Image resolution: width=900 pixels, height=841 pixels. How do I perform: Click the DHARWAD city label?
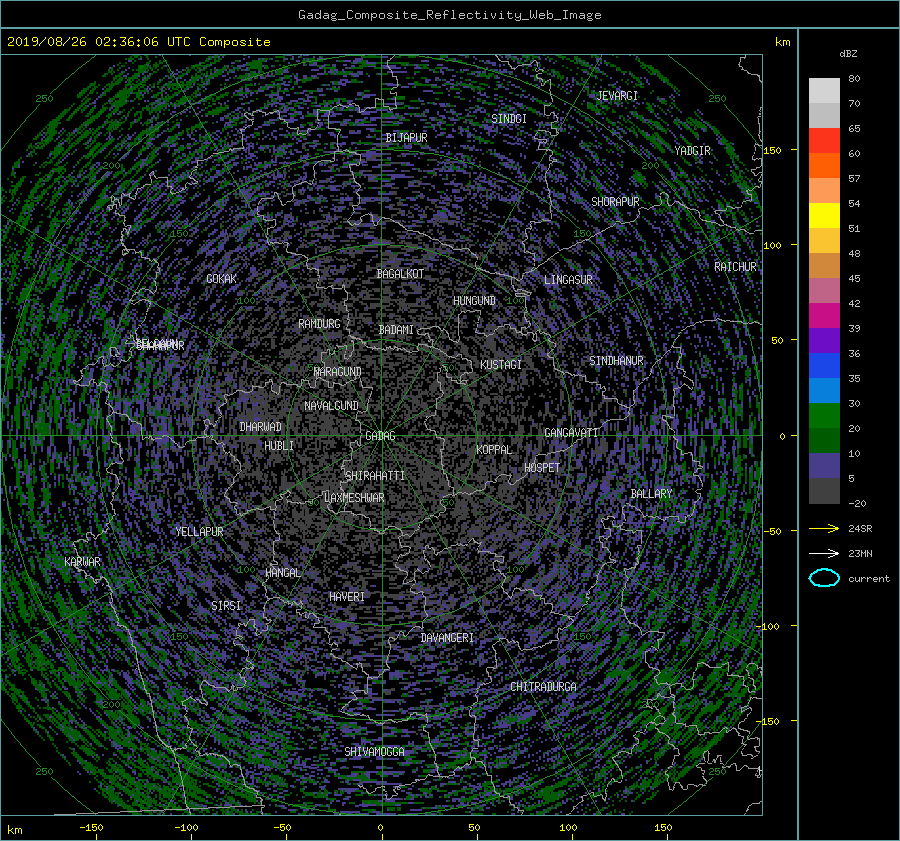point(261,427)
